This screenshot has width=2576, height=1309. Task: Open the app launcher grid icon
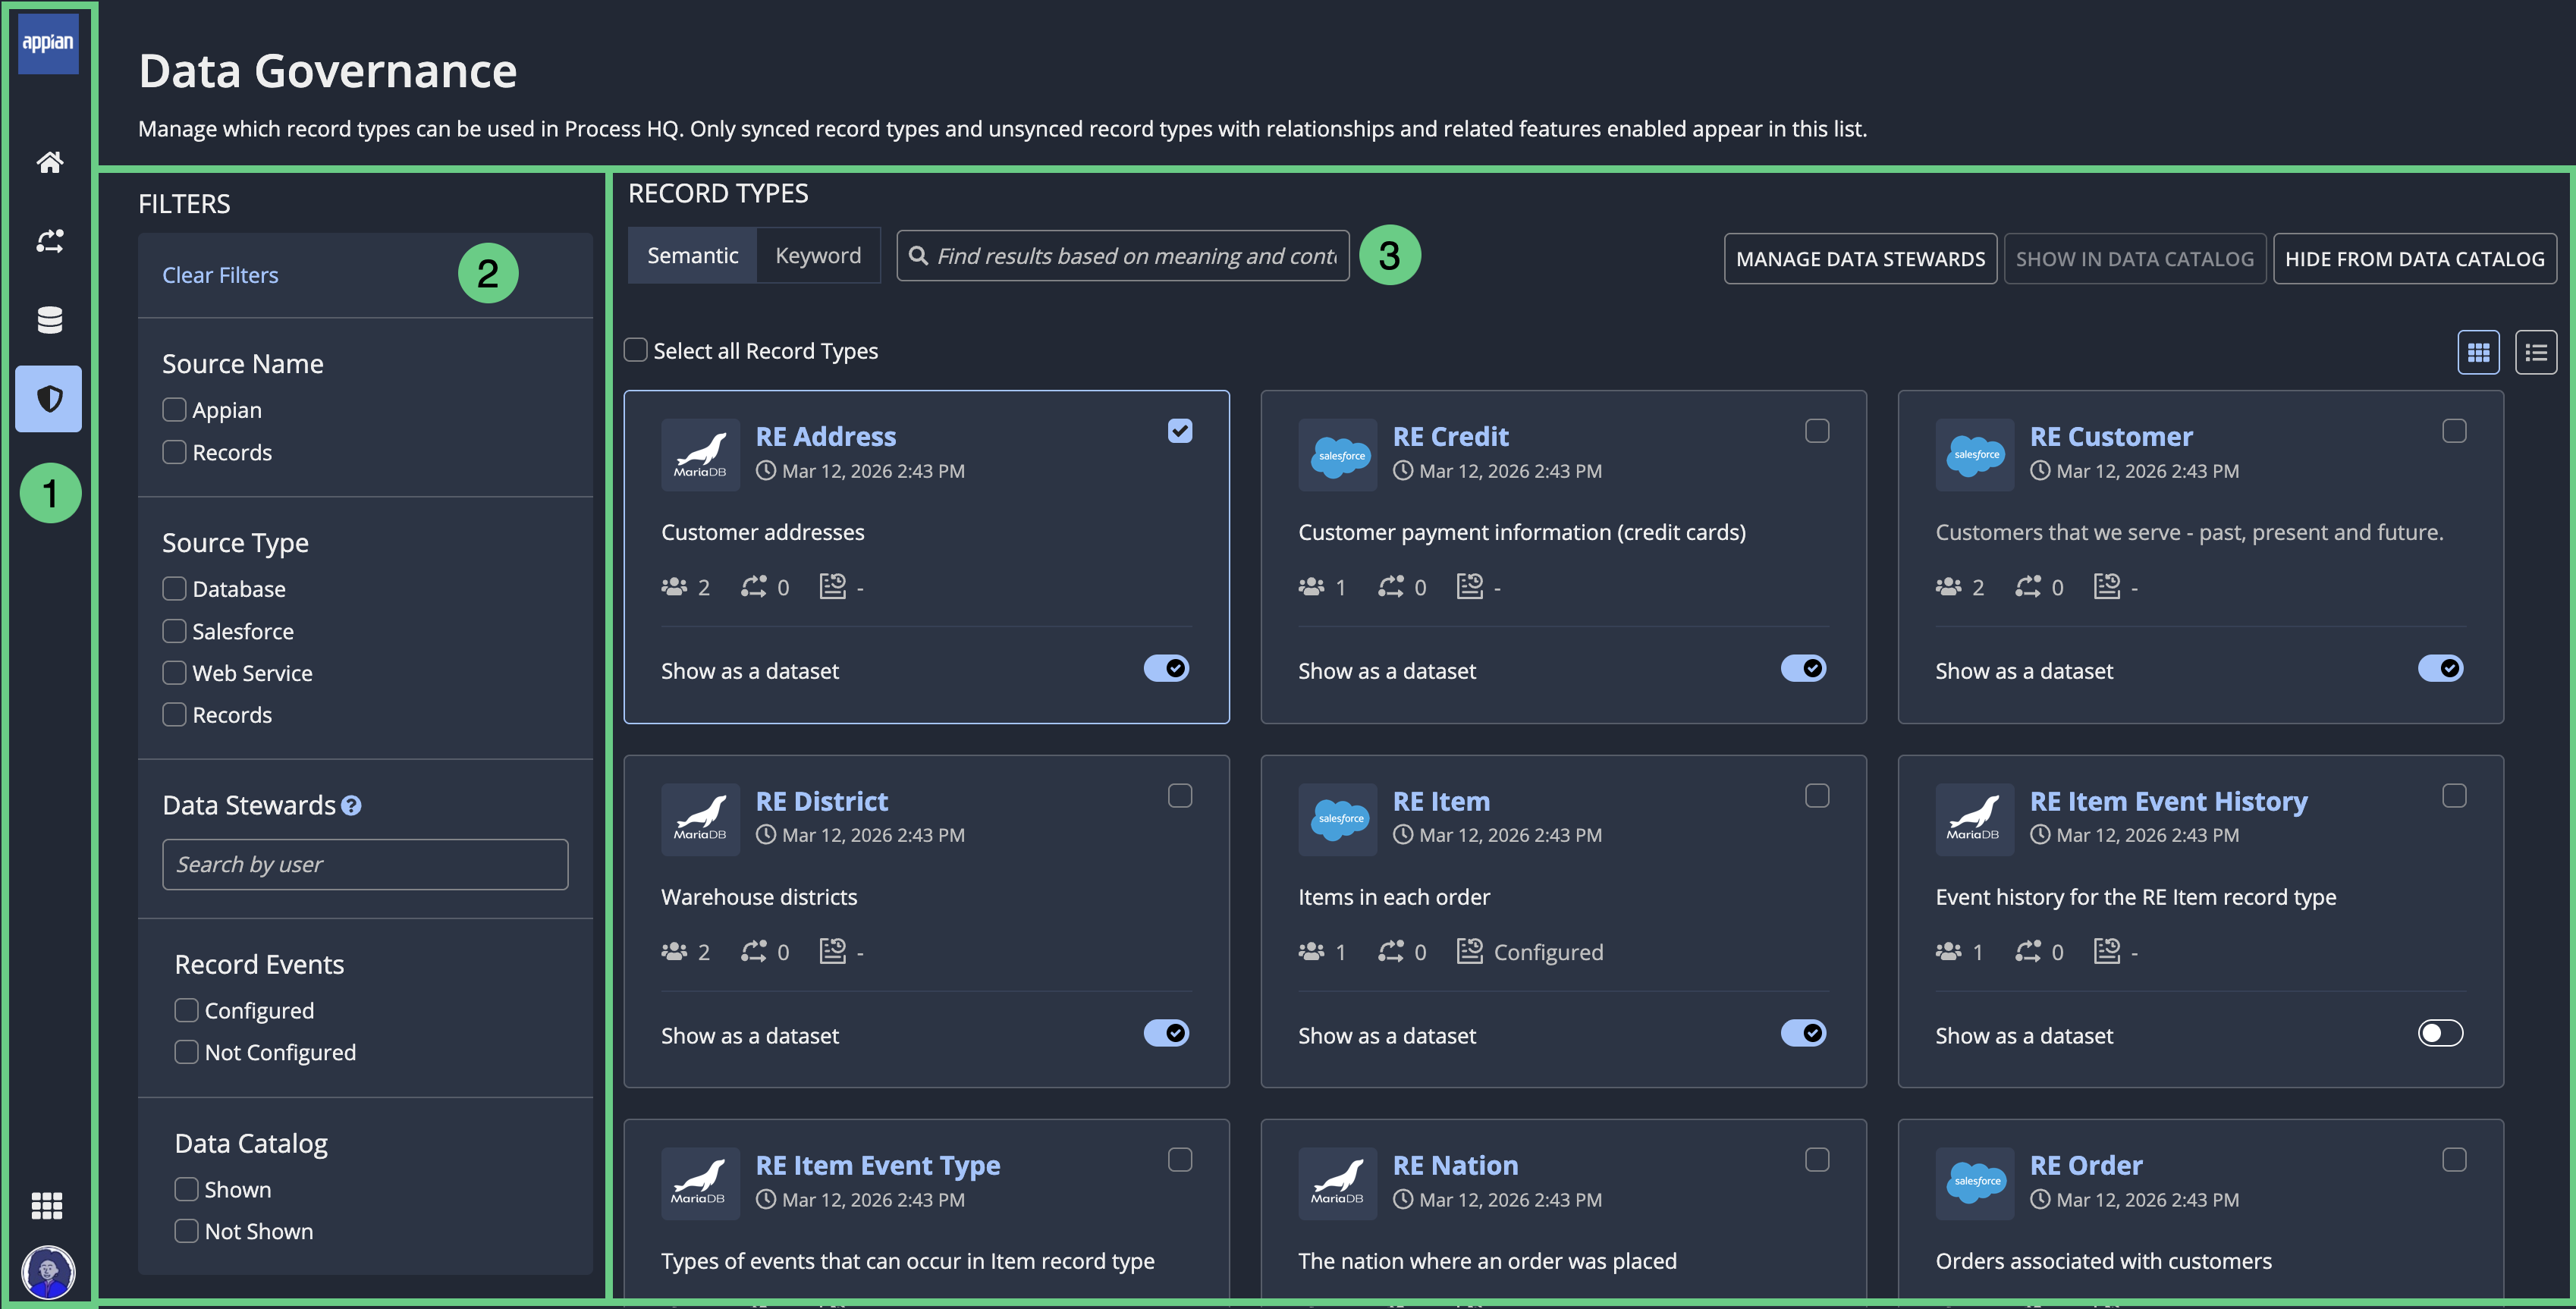(x=47, y=1206)
